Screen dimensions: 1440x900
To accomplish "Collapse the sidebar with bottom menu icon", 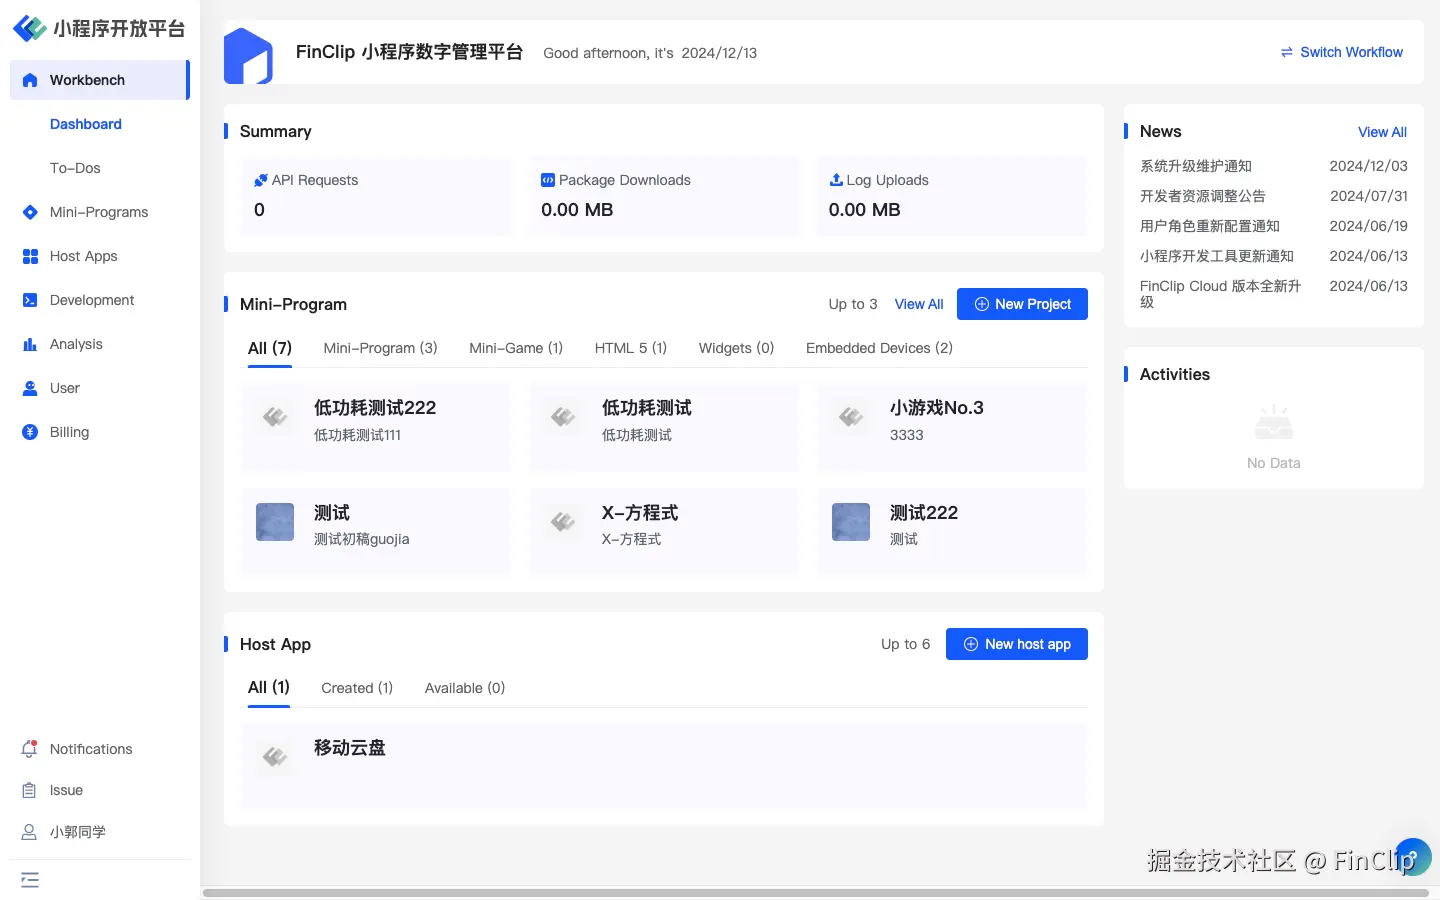I will 30,880.
